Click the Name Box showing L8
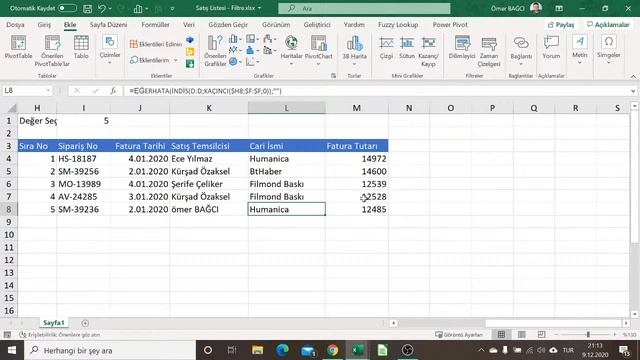The width and height of the screenshot is (640, 360). click(x=27, y=91)
